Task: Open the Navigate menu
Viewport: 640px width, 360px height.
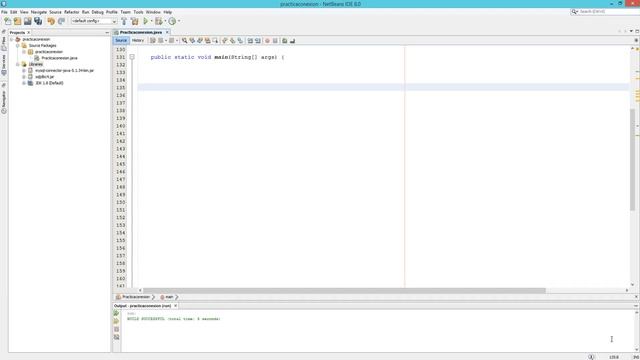Action: (39, 12)
